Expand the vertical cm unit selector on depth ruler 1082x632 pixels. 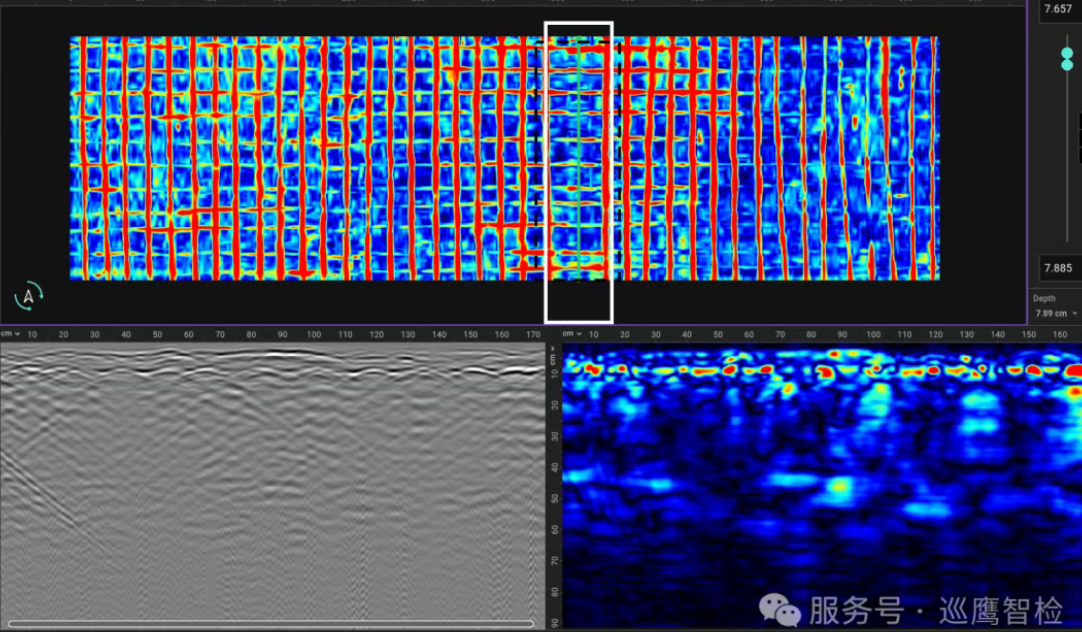click(555, 359)
